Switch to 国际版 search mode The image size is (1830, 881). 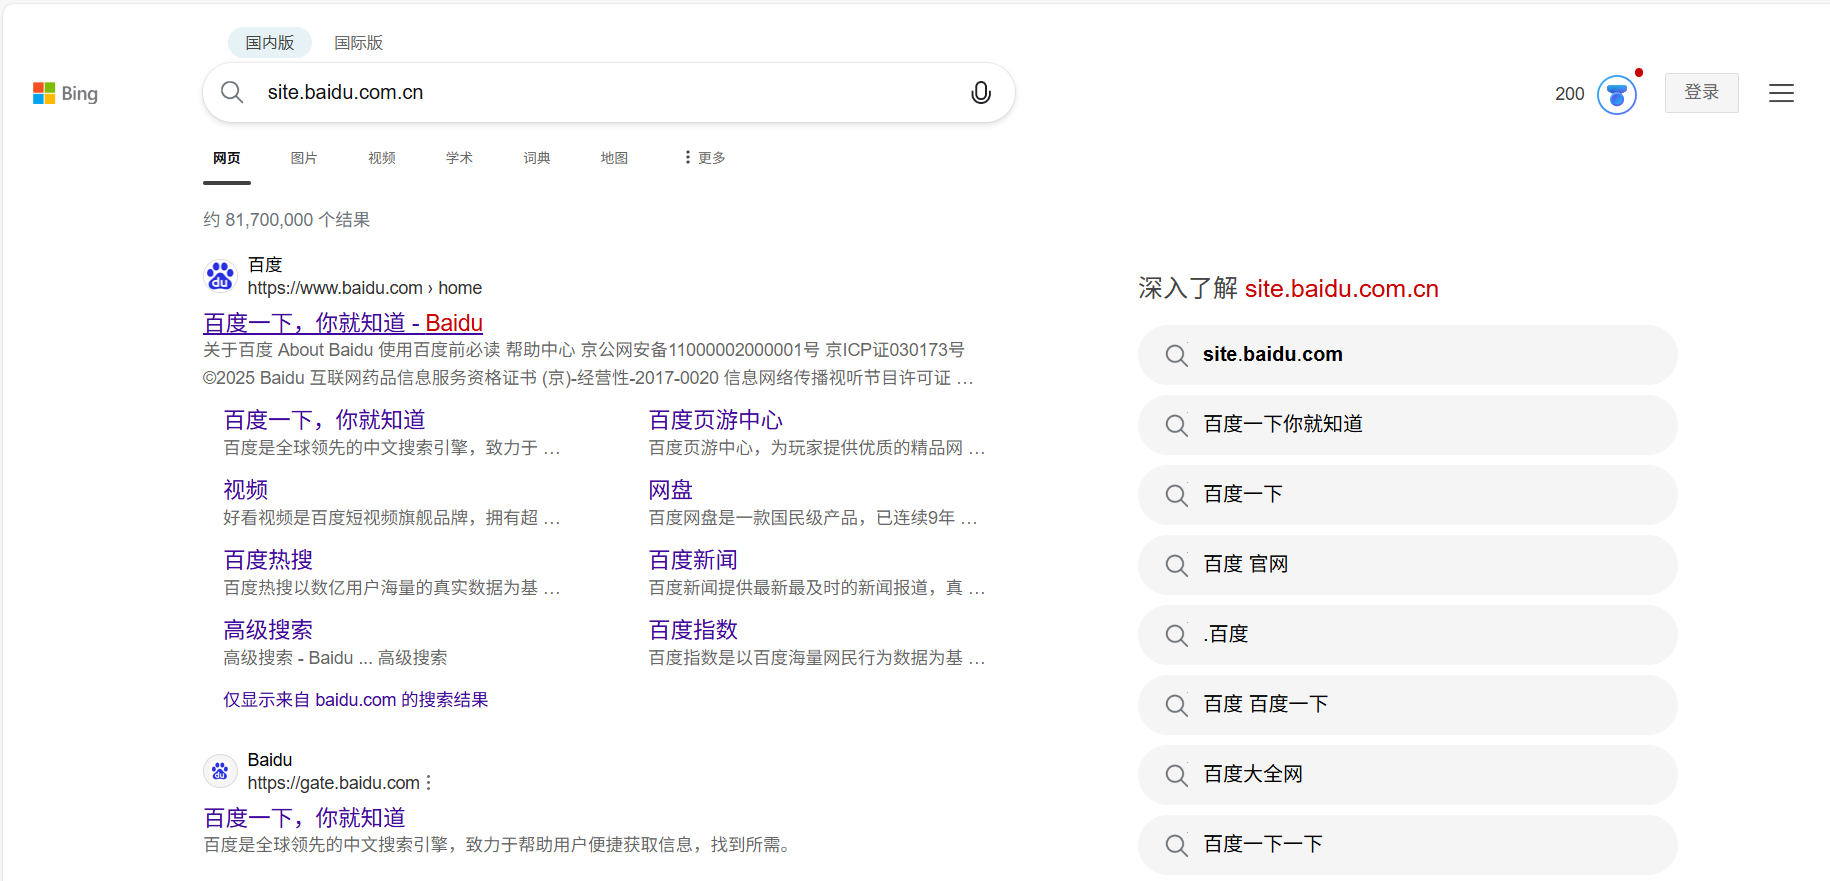coord(359,42)
